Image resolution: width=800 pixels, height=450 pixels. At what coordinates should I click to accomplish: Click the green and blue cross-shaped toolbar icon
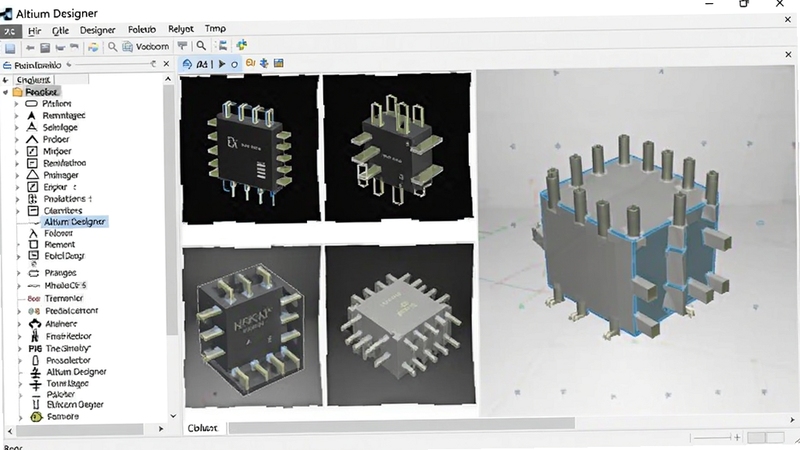click(241, 45)
